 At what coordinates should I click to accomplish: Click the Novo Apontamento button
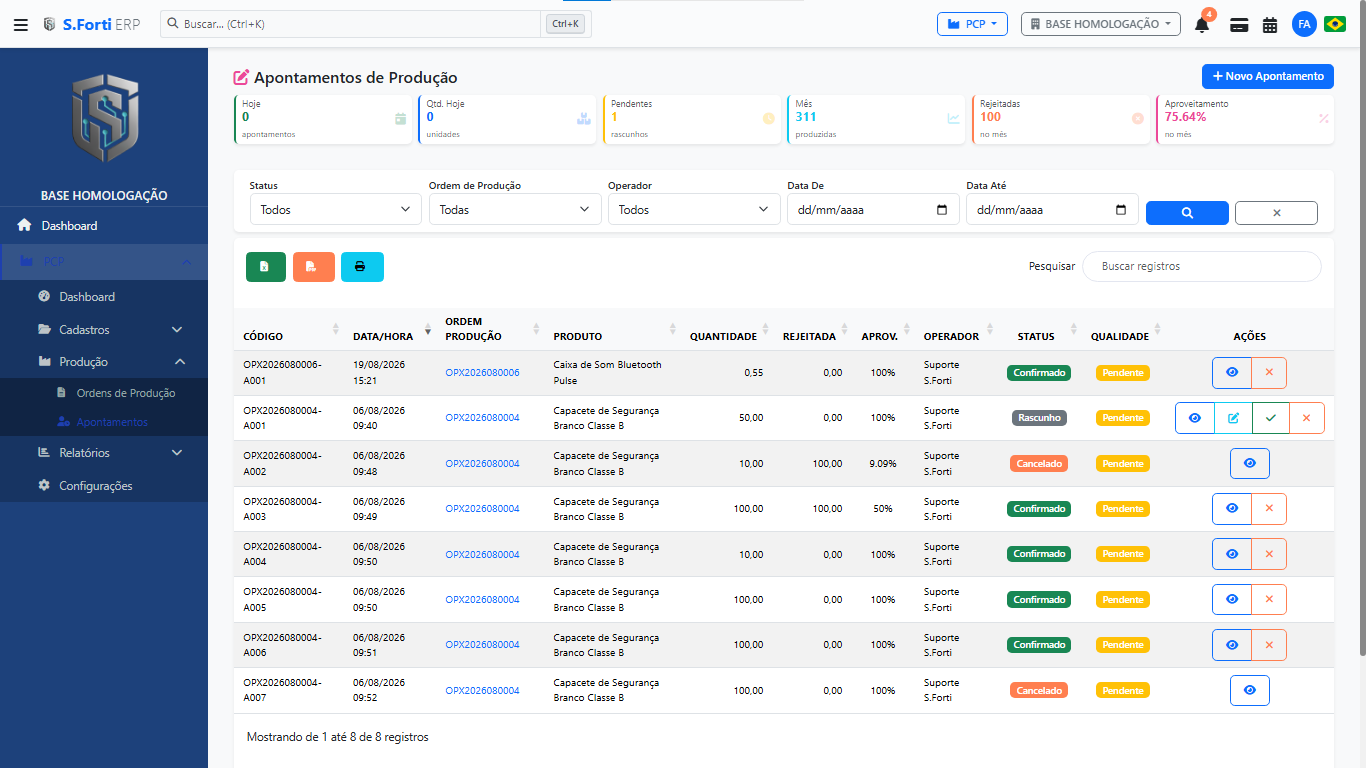tap(1267, 76)
